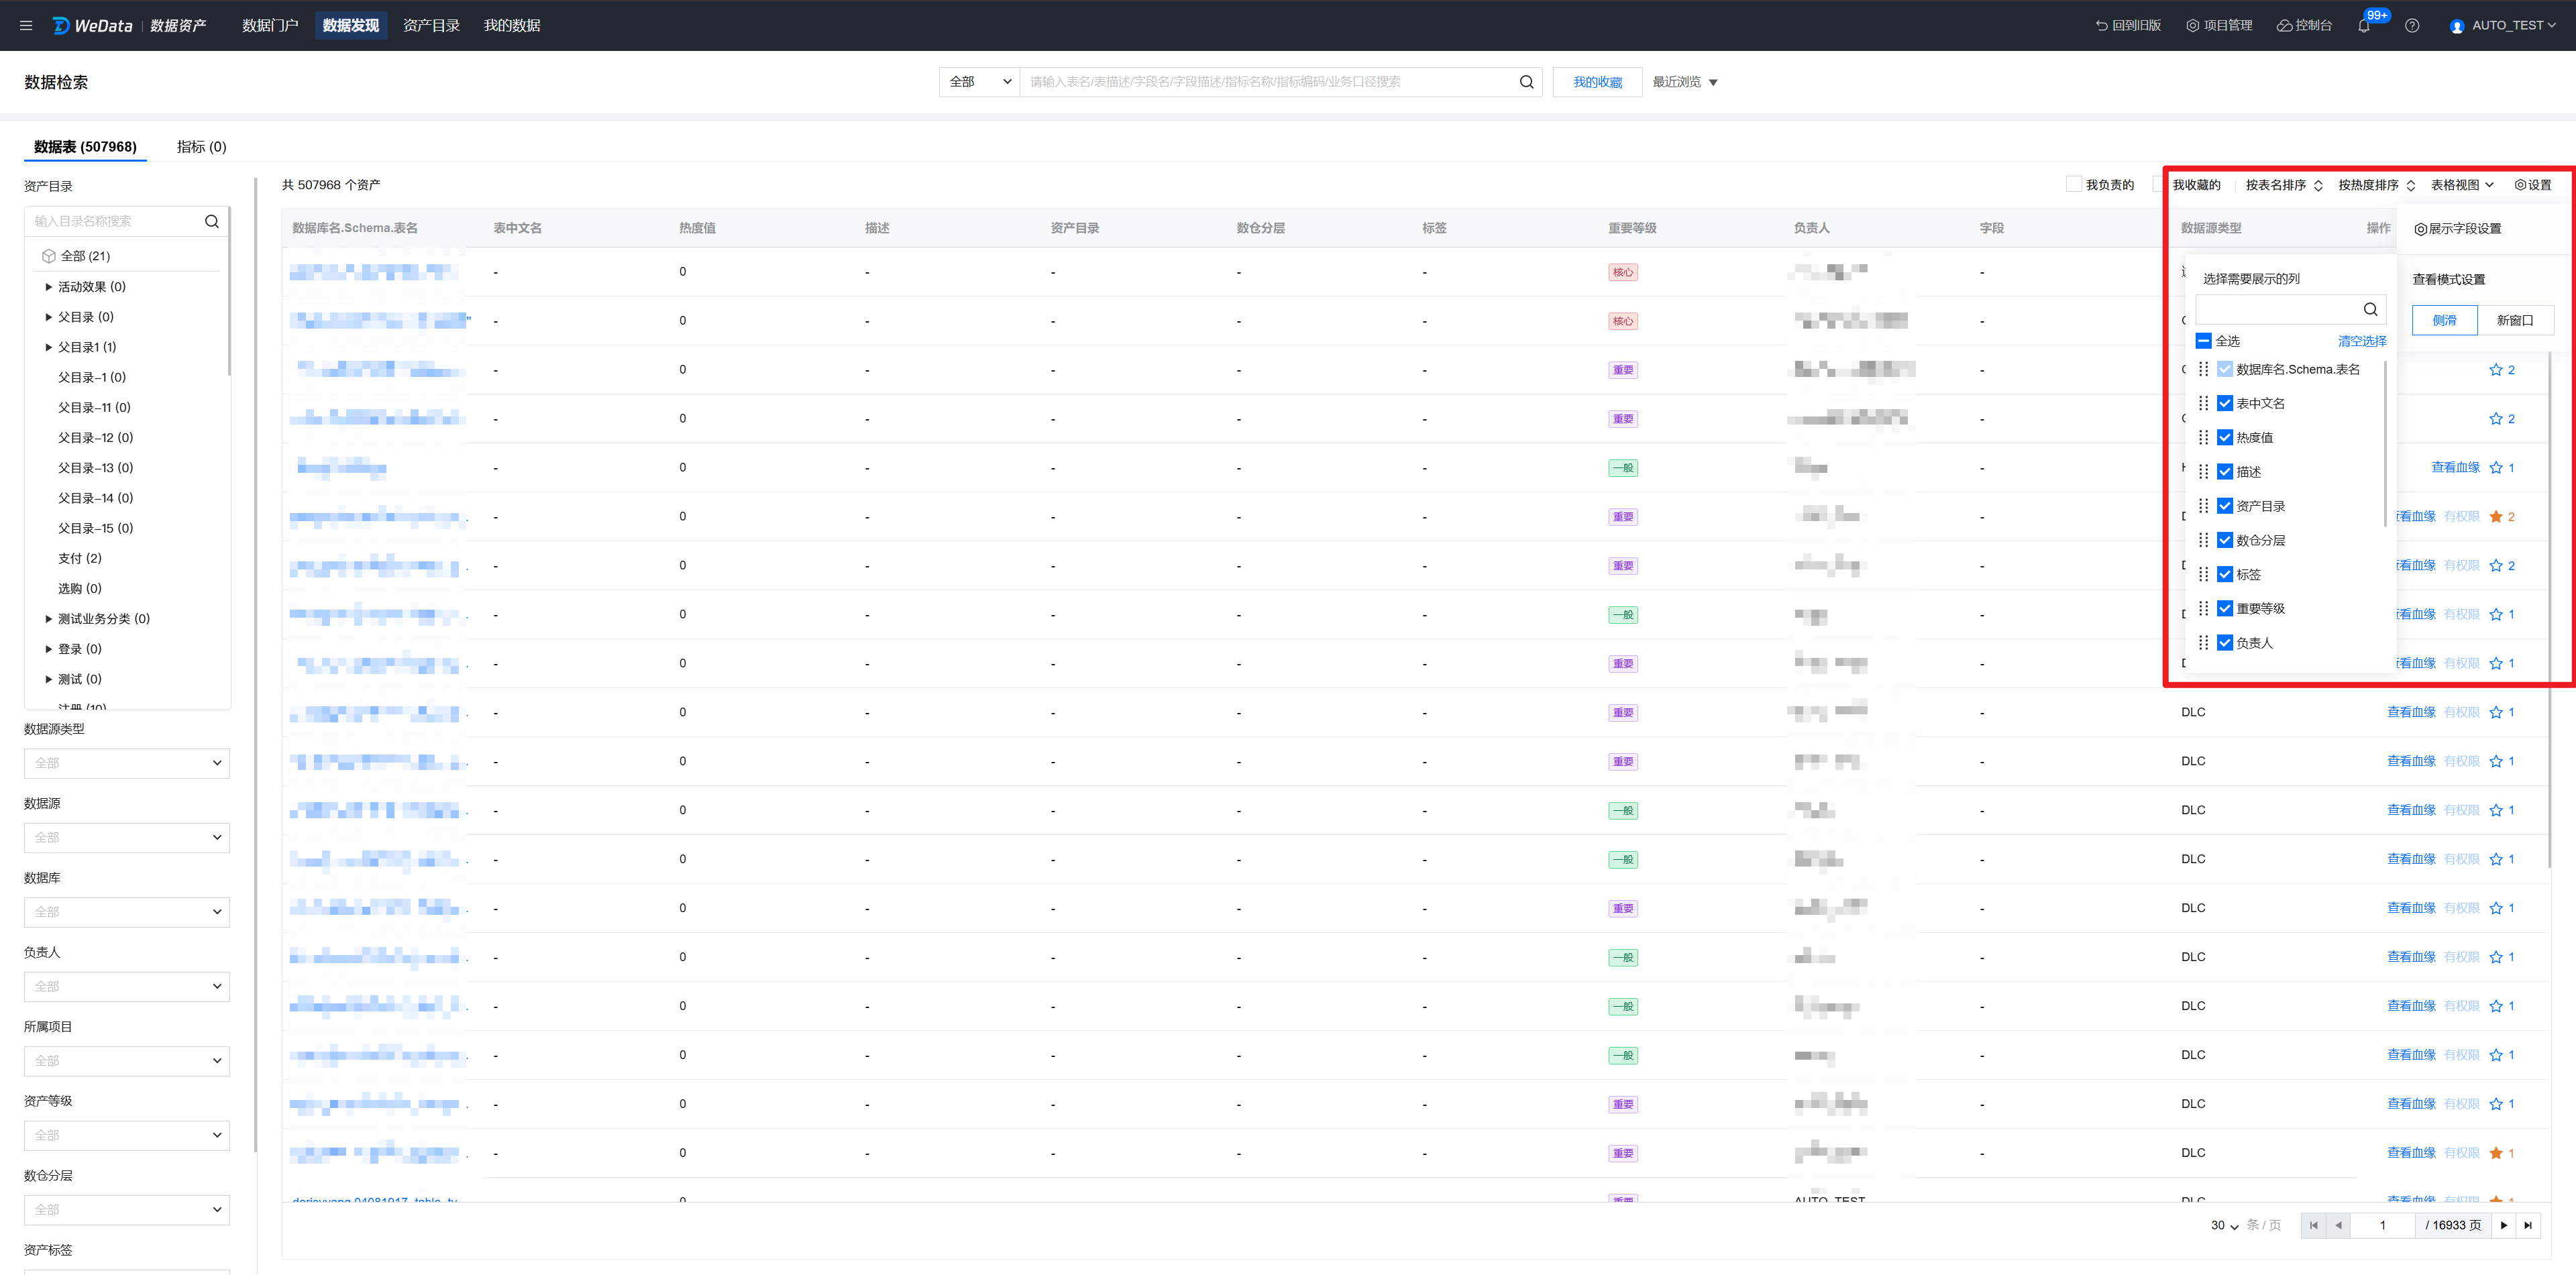Open the 最近浏览 dropdown
2576x1275 pixels.
(1685, 82)
